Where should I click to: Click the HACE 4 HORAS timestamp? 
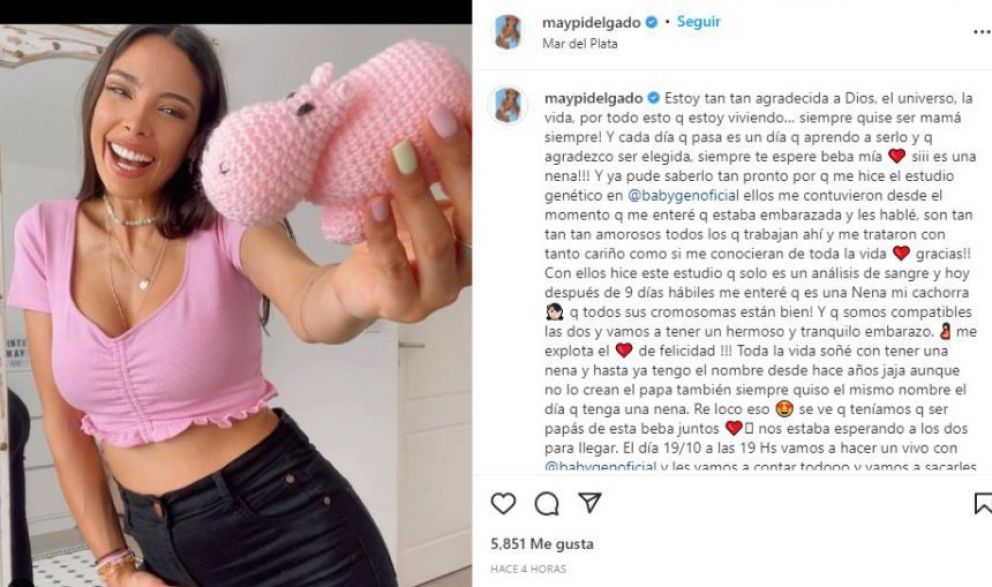[528, 569]
